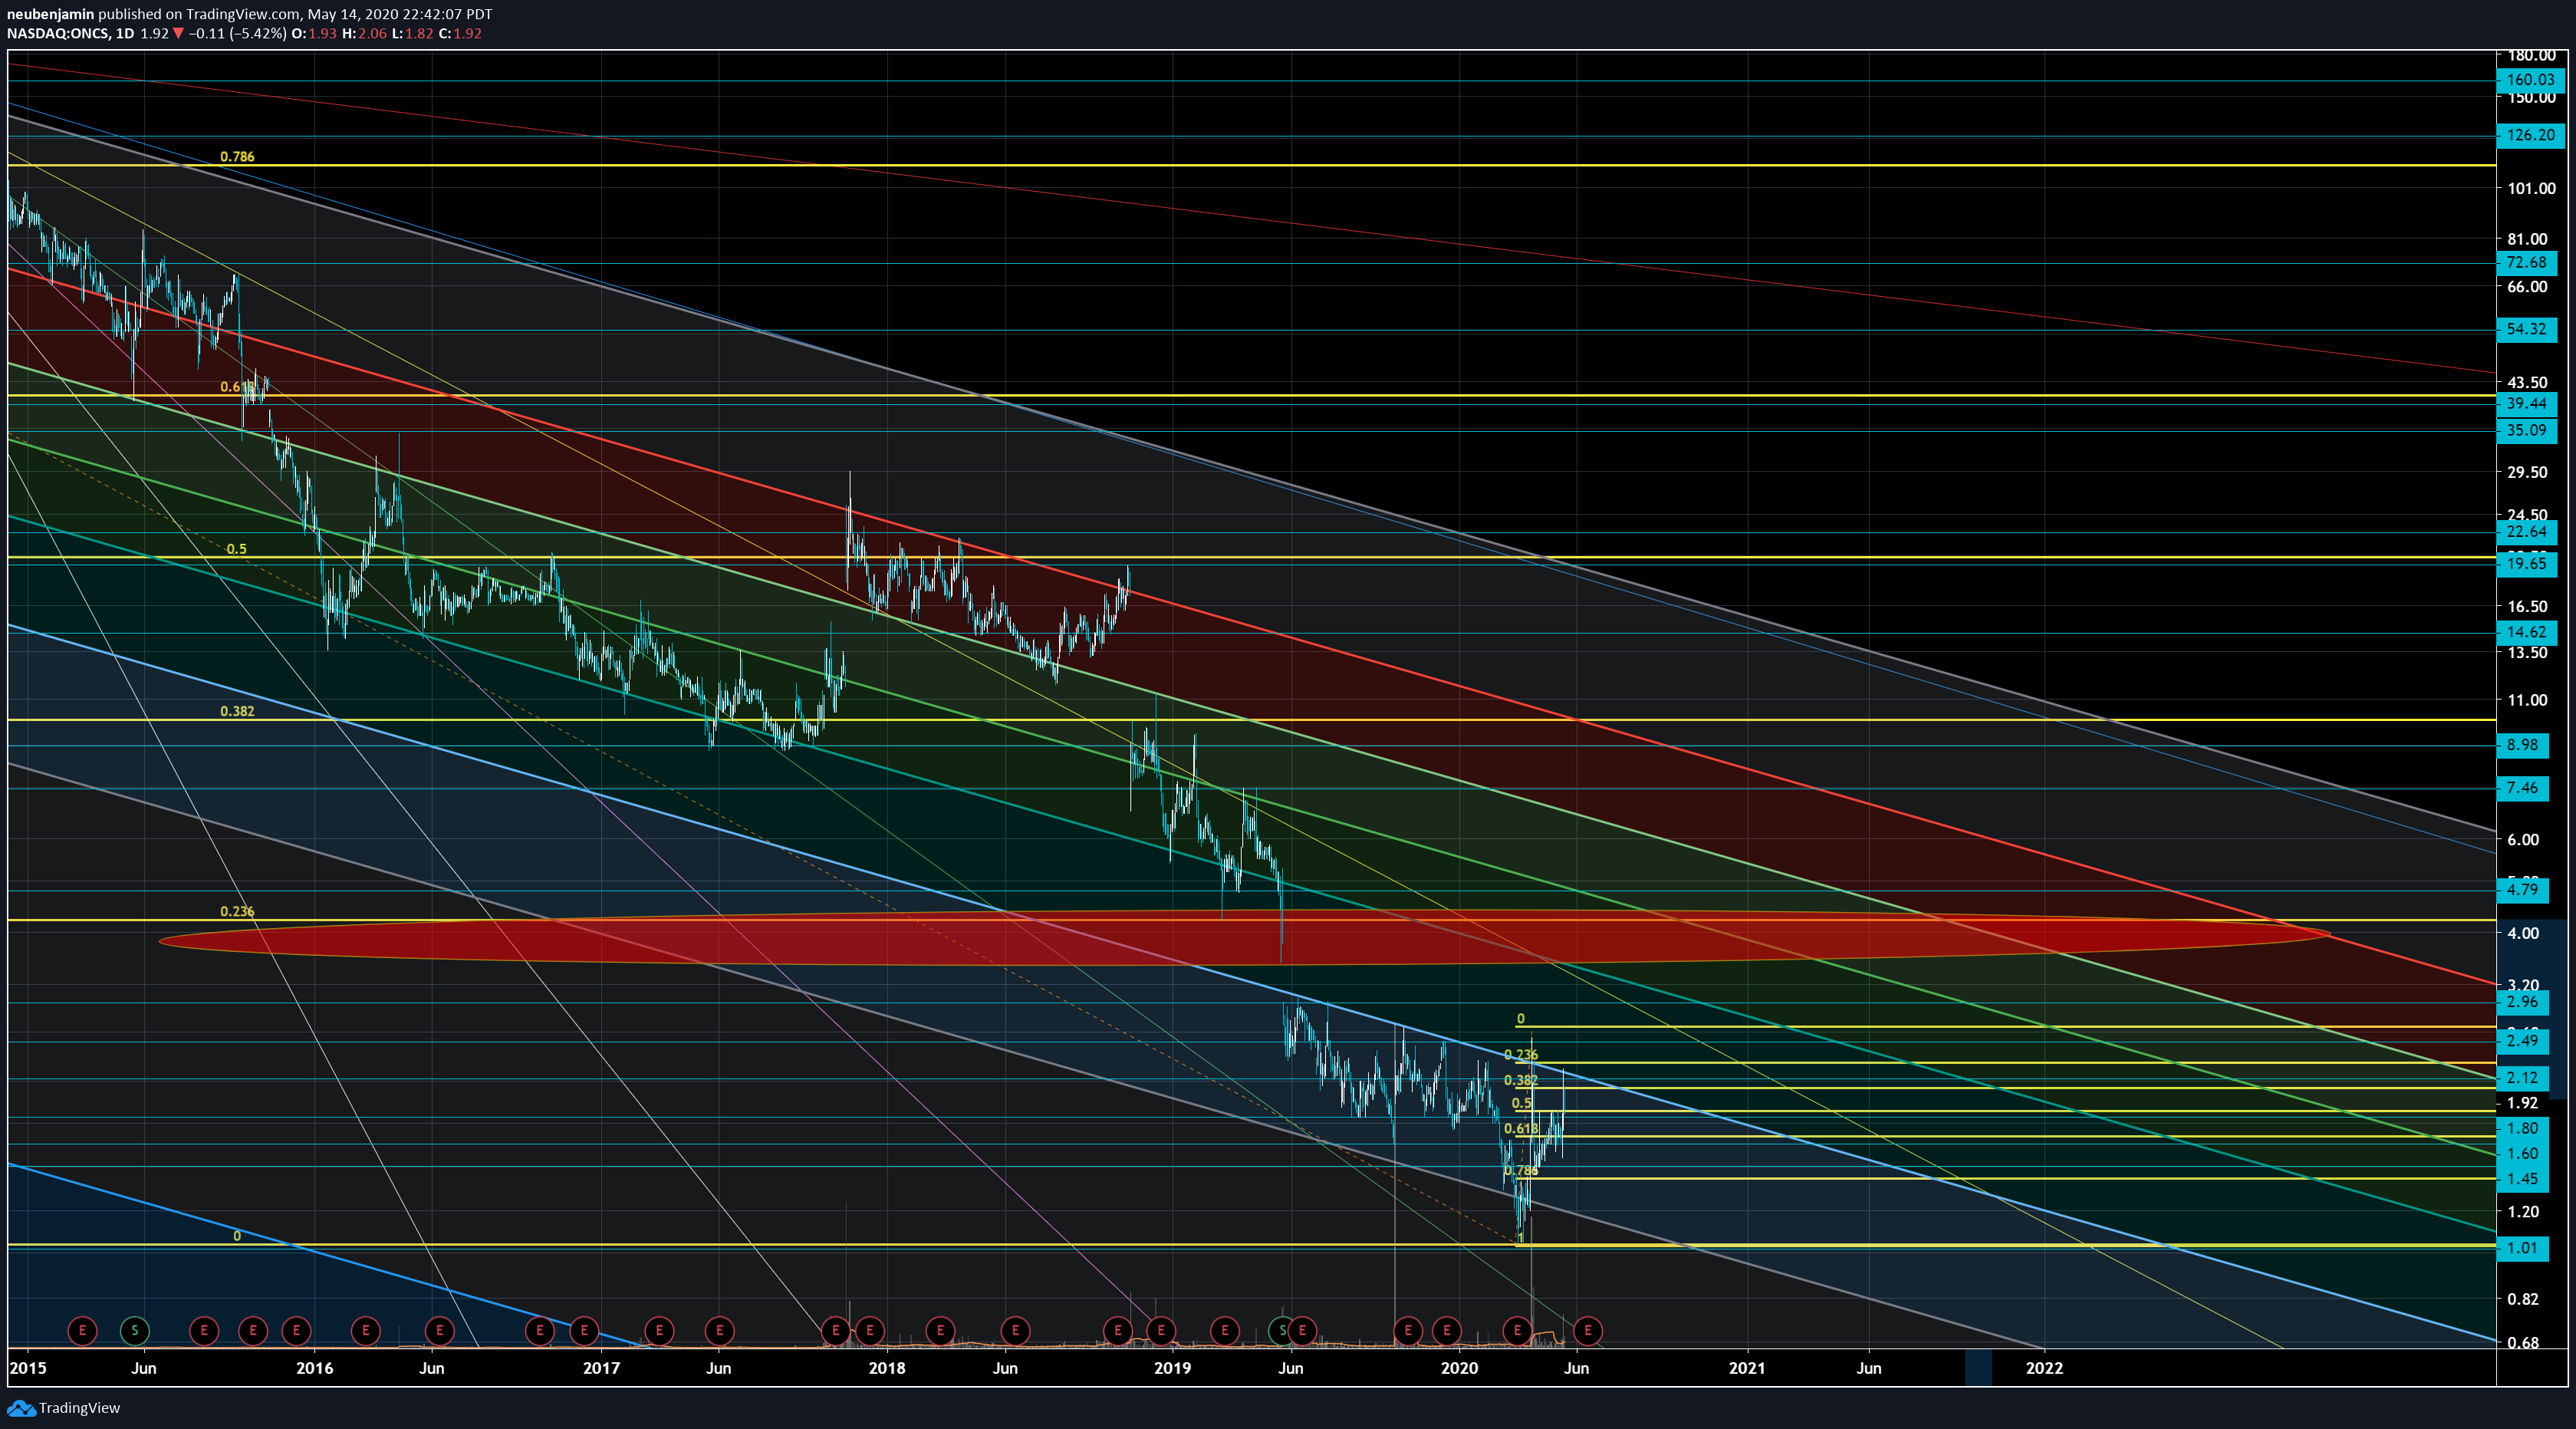Image resolution: width=2576 pixels, height=1429 pixels.
Task: Click the C:1.92 close value
Action: coord(460,33)
